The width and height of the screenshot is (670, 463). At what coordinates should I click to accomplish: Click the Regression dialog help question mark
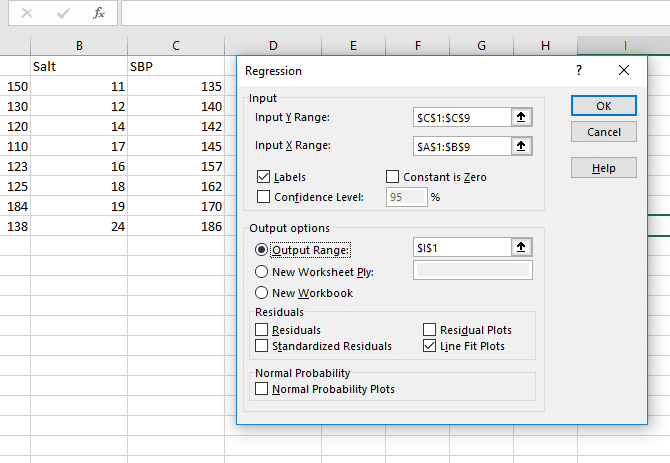(579, 70)
